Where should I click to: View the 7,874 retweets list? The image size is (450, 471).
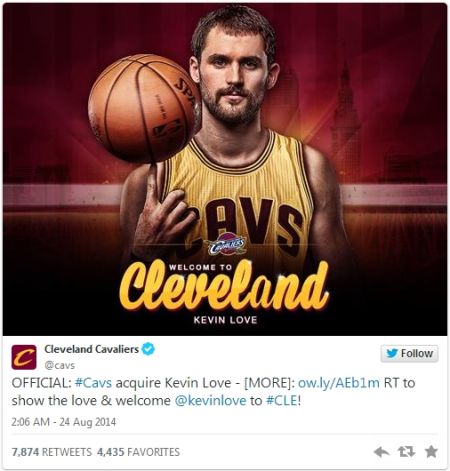(x=52, y=452)
